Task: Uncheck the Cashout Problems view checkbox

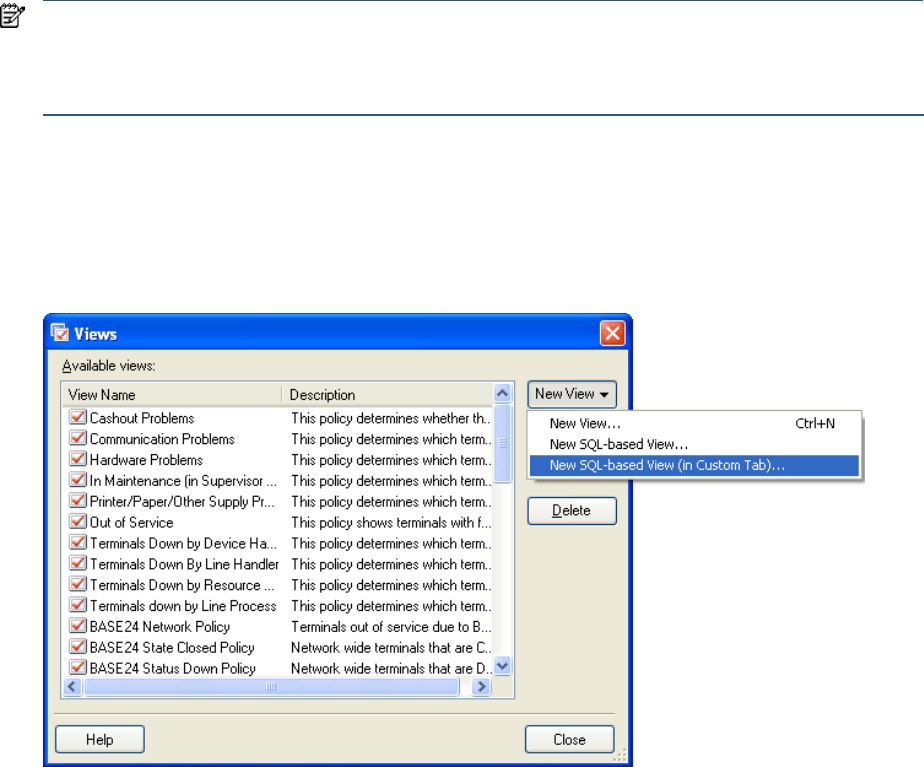Action: point(77,418)
